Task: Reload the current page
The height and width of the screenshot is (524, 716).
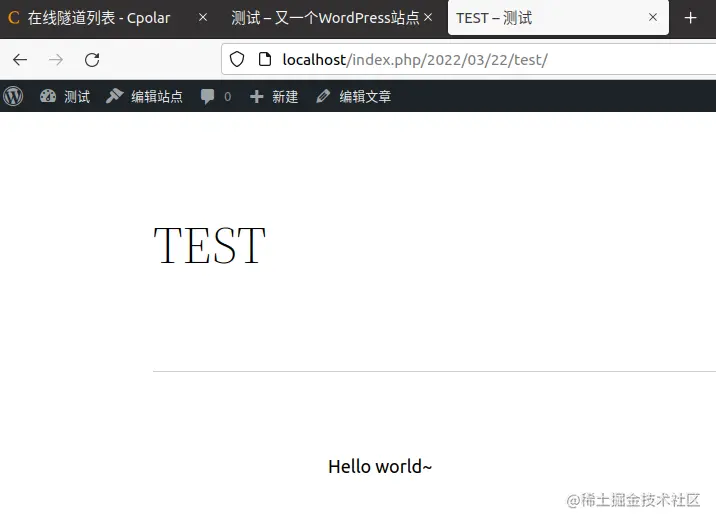Action: coord(92,60)
